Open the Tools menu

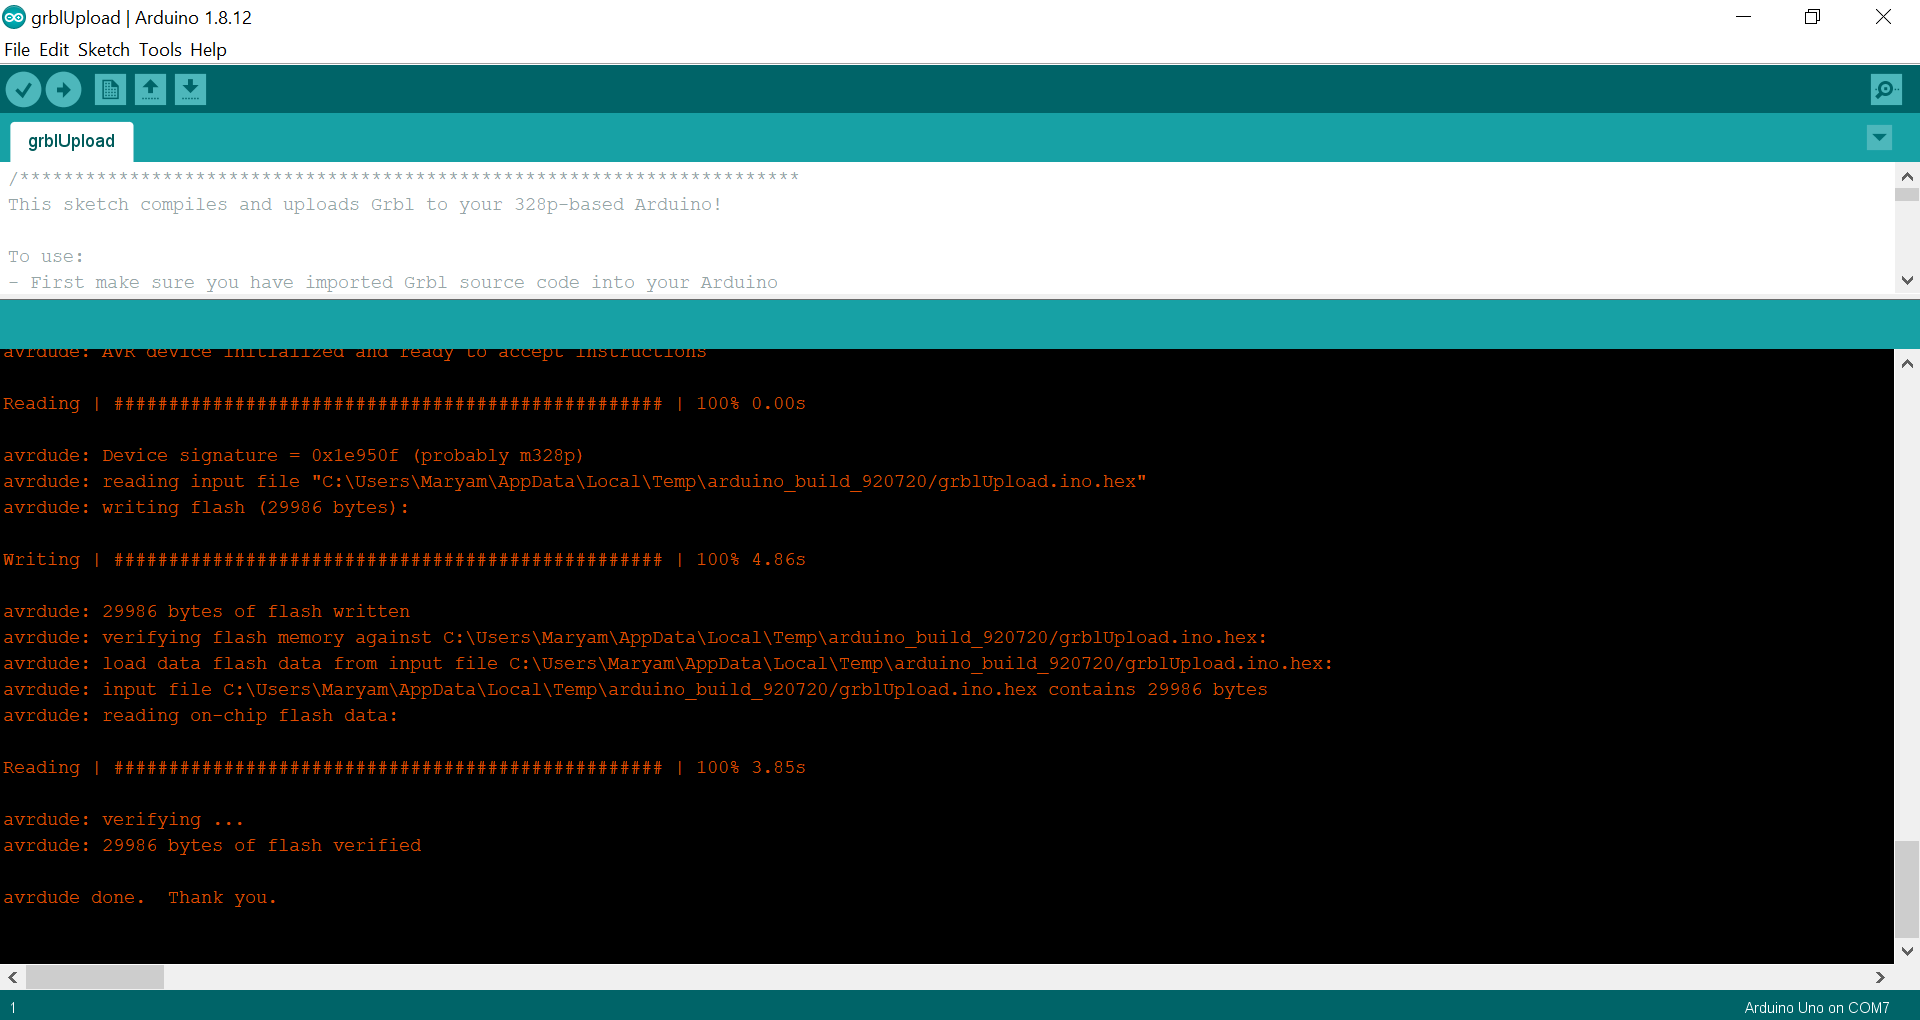[160, 50]
